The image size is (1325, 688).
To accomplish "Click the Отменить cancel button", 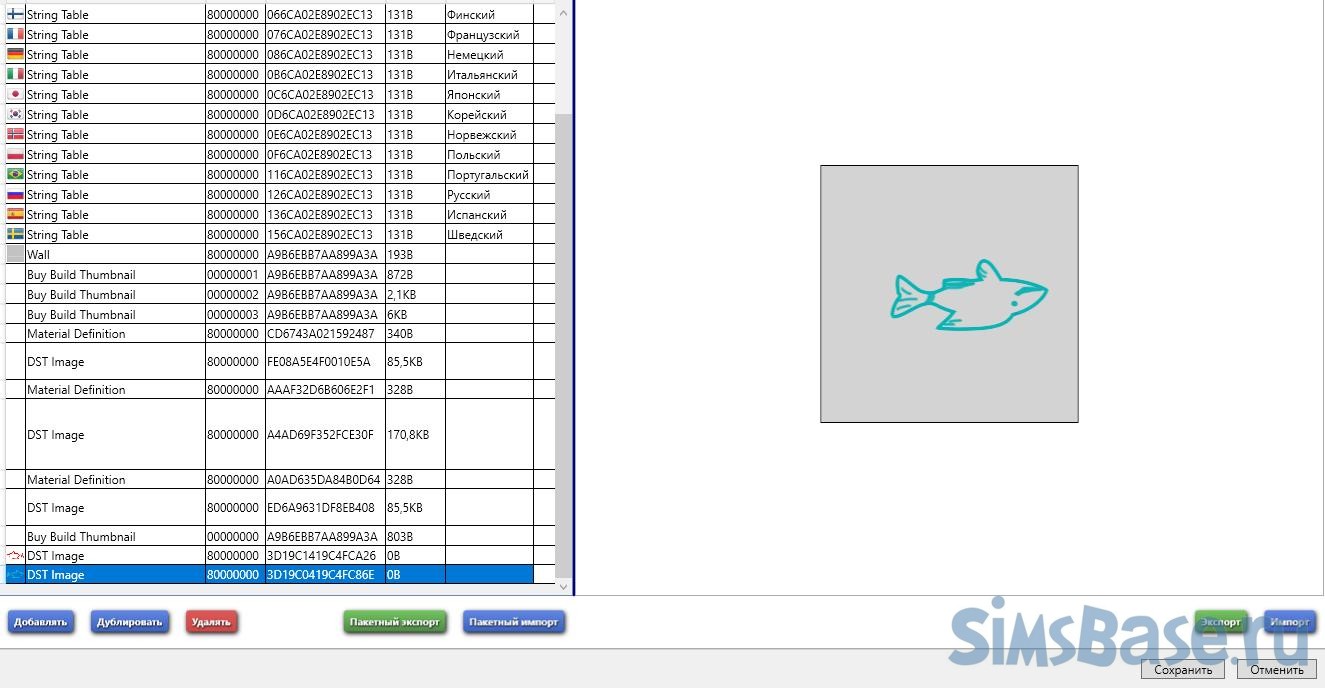I will tap(1276, 670).
